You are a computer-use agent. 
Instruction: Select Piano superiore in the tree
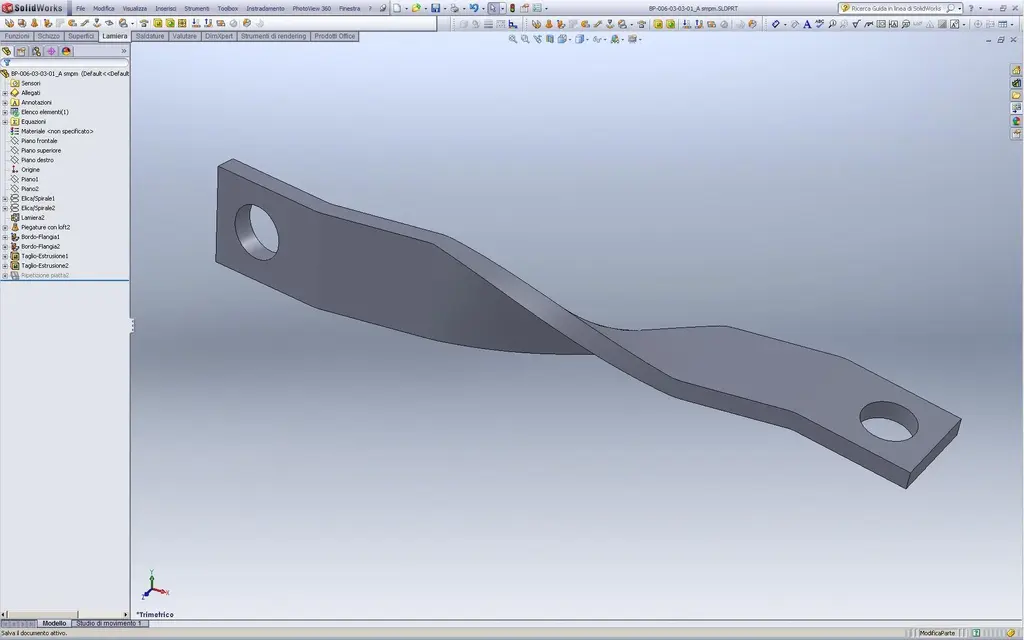(x=40, y=150)
